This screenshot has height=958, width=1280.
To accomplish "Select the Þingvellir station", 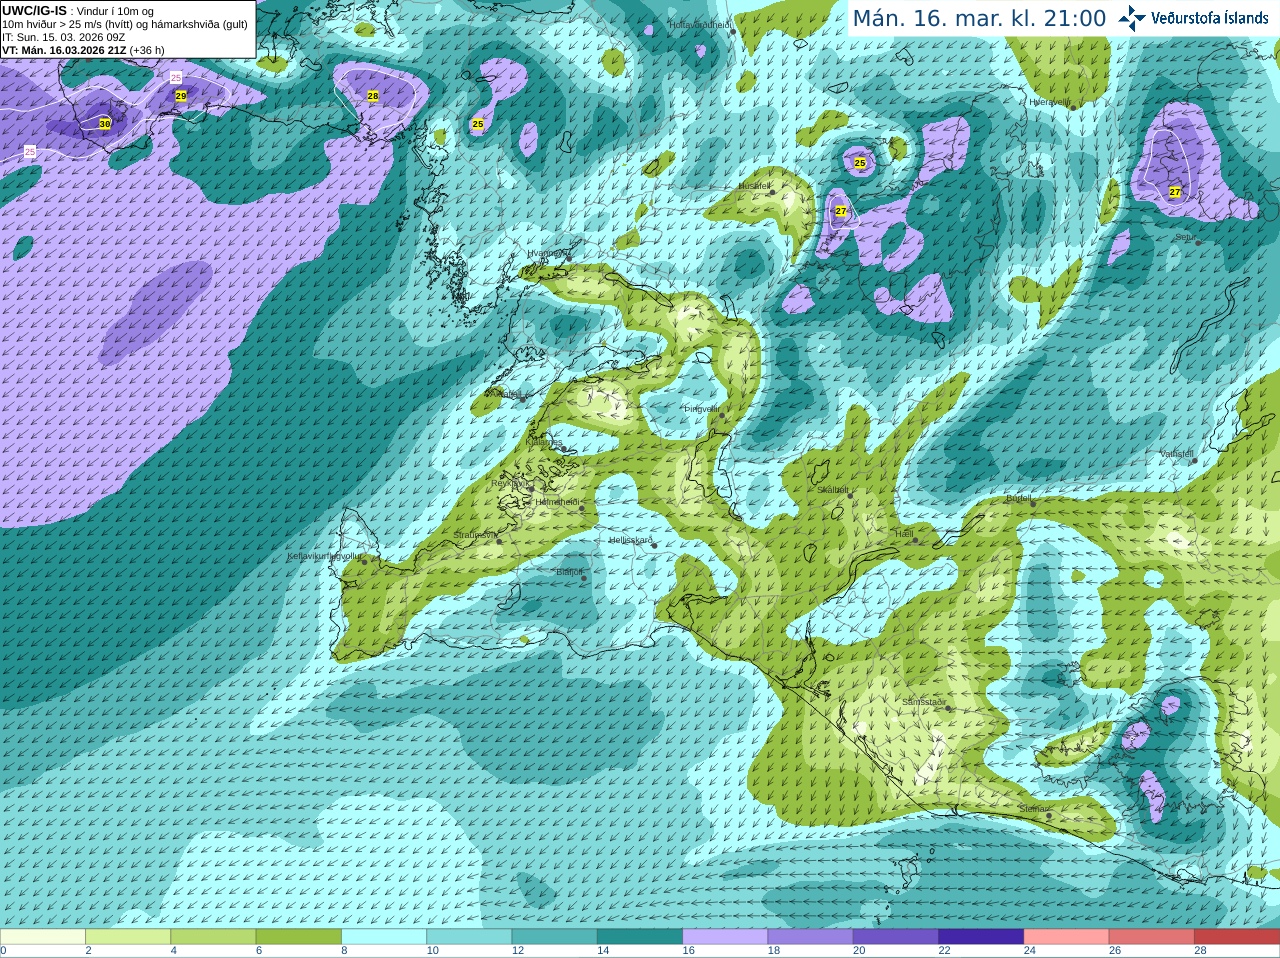I will [x=721, y=414].
